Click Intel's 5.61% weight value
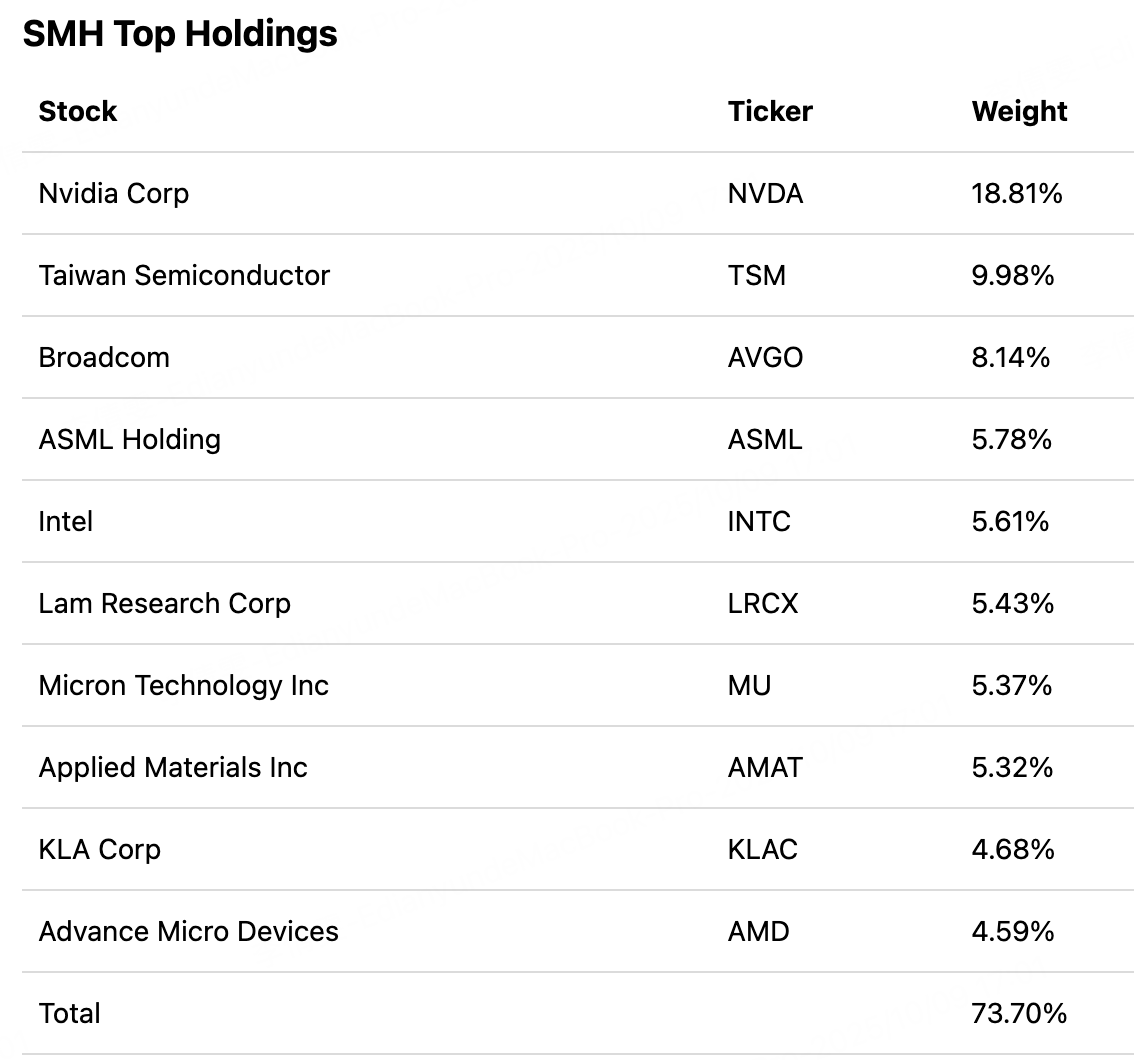1134x1060 pixels. (x=1010, y=521)
